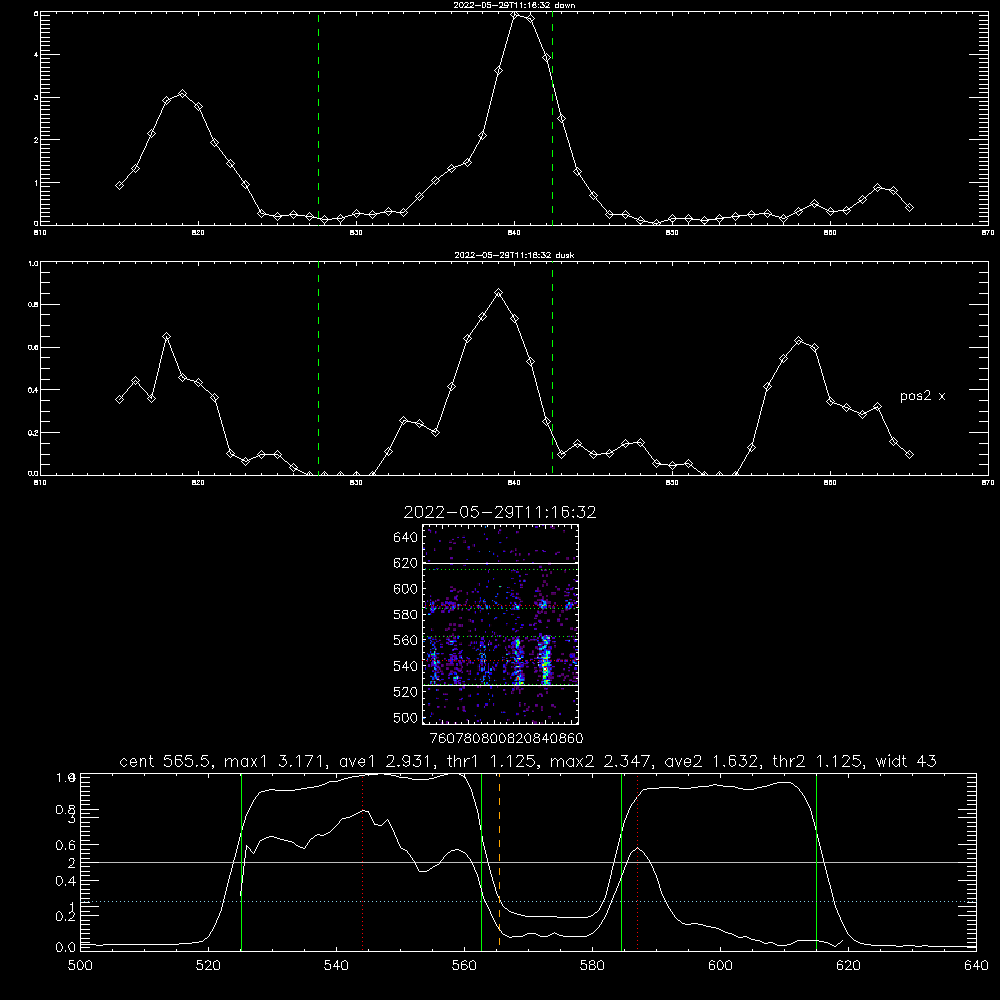
Task: Click the red dotted line near 544
Action: tap(362, 862)
